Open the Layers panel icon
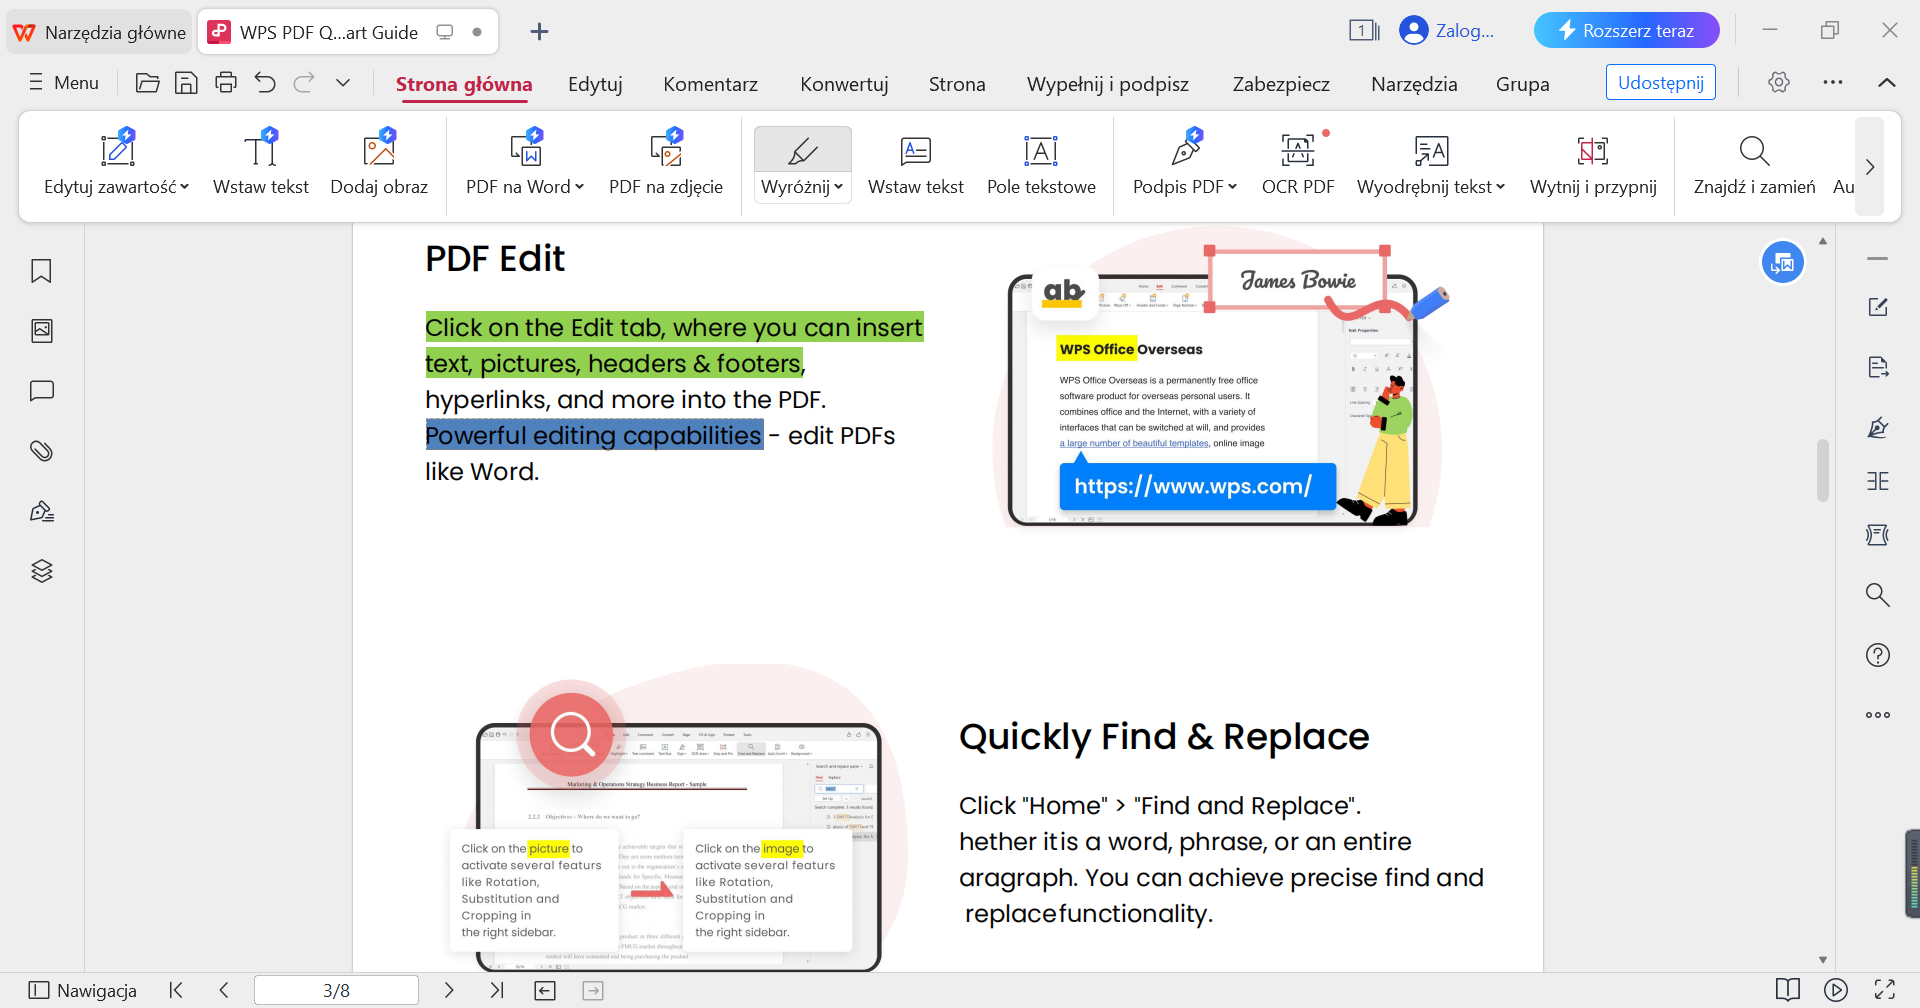The width and height of the screenshot is (1920, 1008). coord(42,571)
